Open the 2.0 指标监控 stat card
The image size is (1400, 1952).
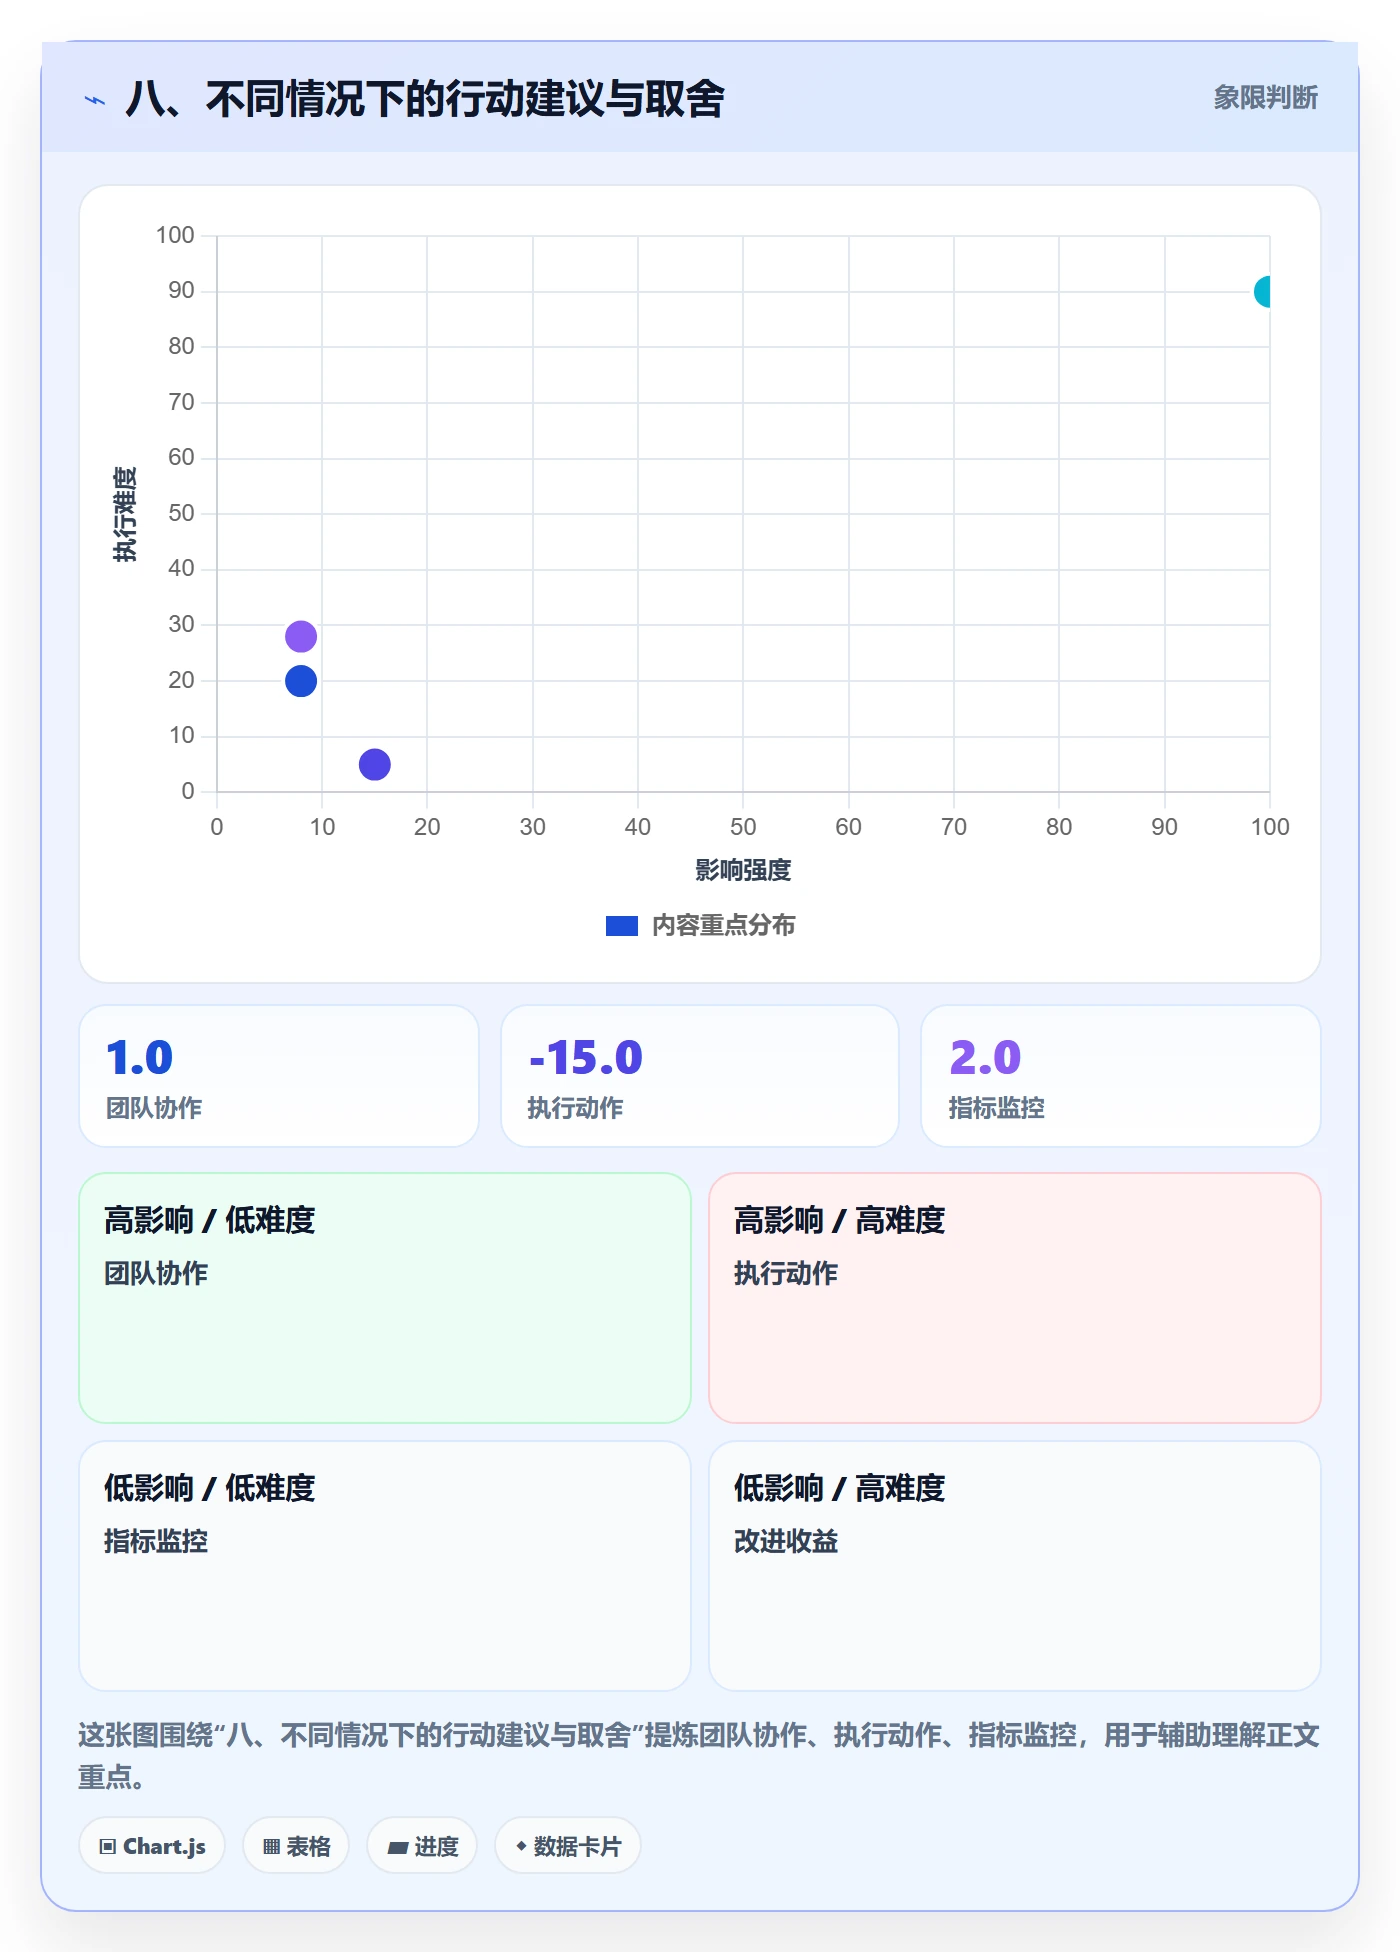coord(1121,1076)
